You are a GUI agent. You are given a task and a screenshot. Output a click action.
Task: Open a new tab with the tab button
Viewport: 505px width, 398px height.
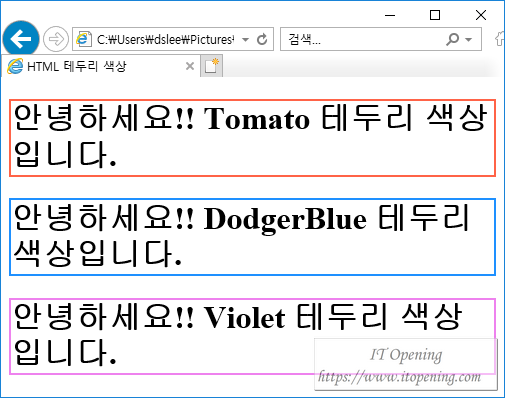tap(211, 66)
